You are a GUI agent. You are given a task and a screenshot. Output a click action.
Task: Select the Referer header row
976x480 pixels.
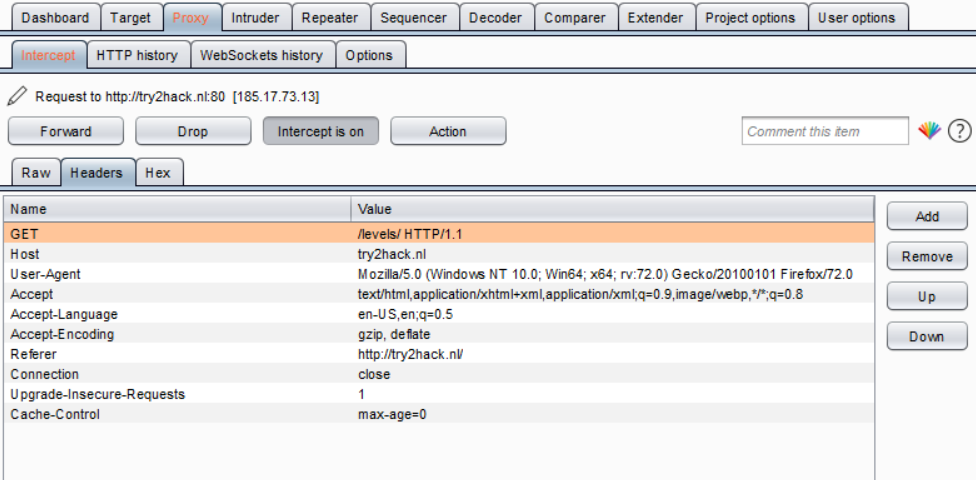439,354
